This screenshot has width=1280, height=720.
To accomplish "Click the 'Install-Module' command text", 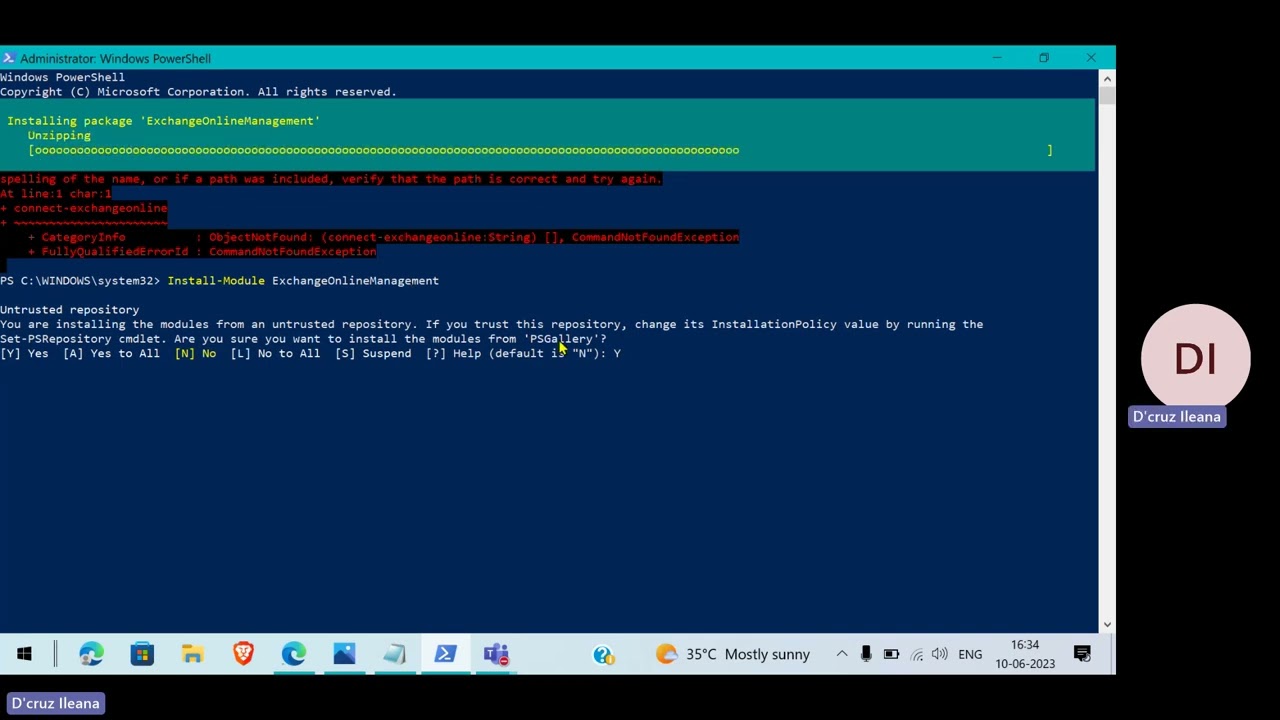I will [x=216, y=281].
